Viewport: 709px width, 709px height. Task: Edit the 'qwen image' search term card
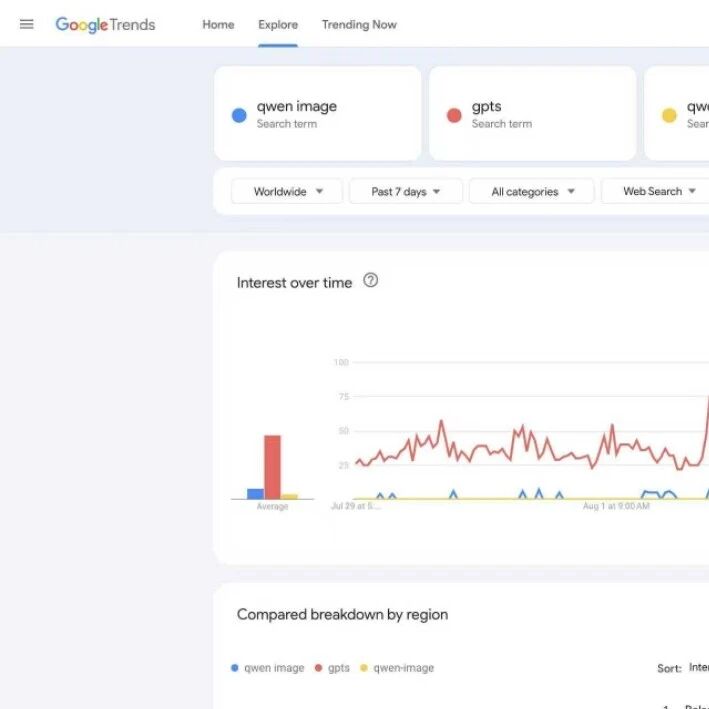coord(317,113)
